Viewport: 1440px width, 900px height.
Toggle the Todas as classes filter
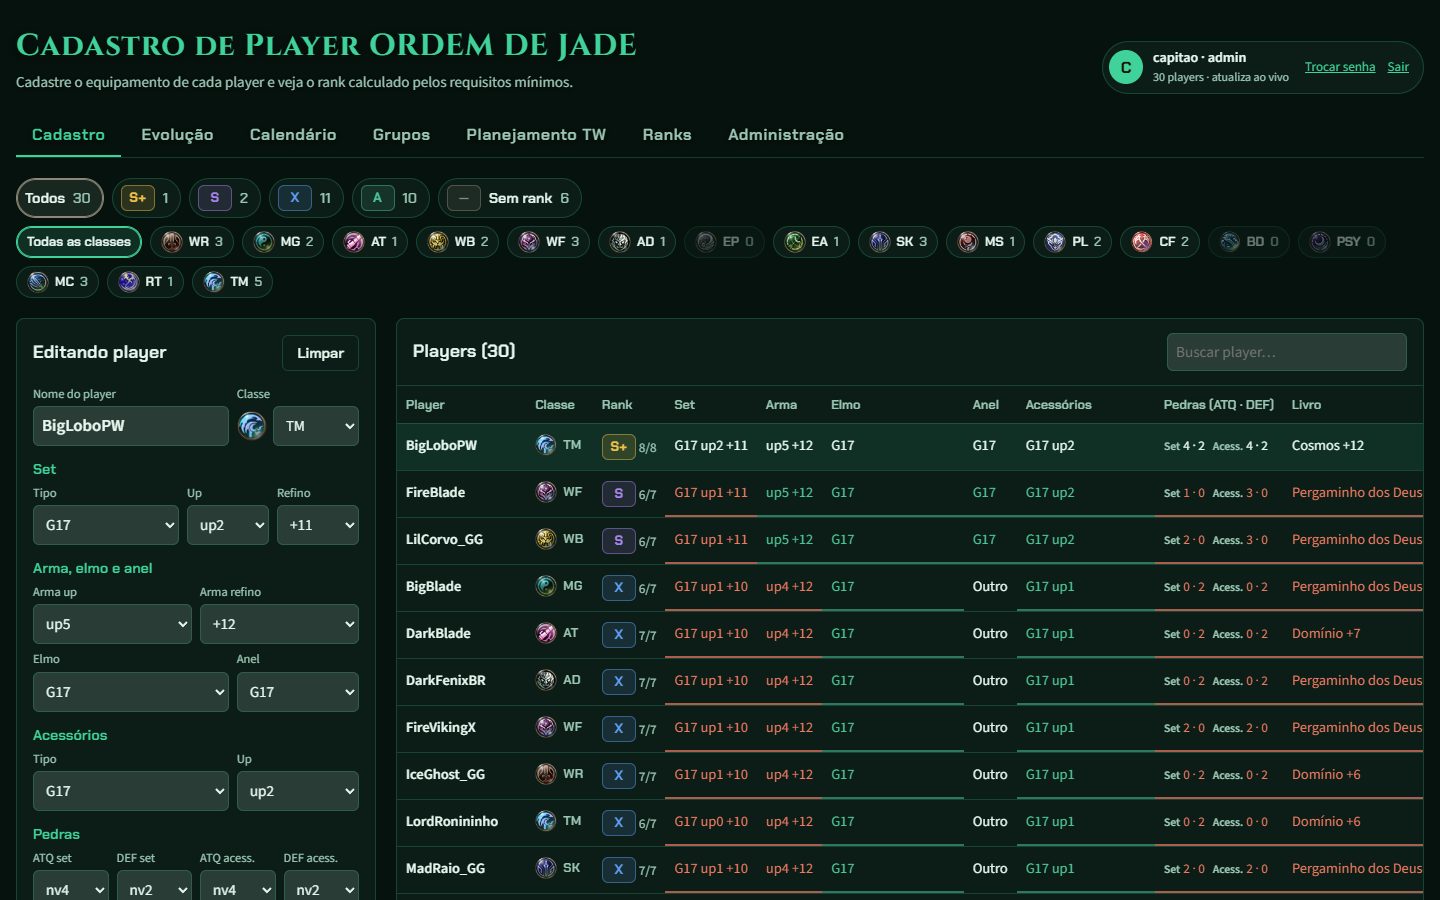click(79, 242)
